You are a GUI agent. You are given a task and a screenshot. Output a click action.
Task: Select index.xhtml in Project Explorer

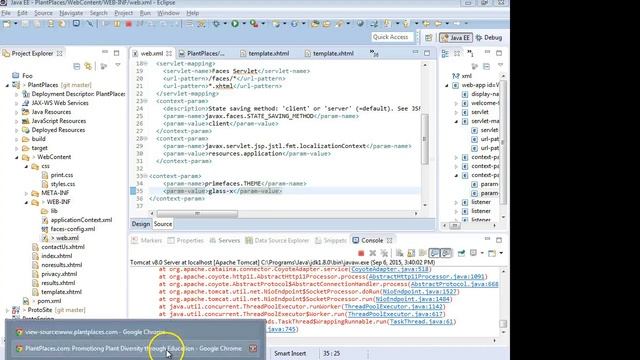(x=56, y=256)
